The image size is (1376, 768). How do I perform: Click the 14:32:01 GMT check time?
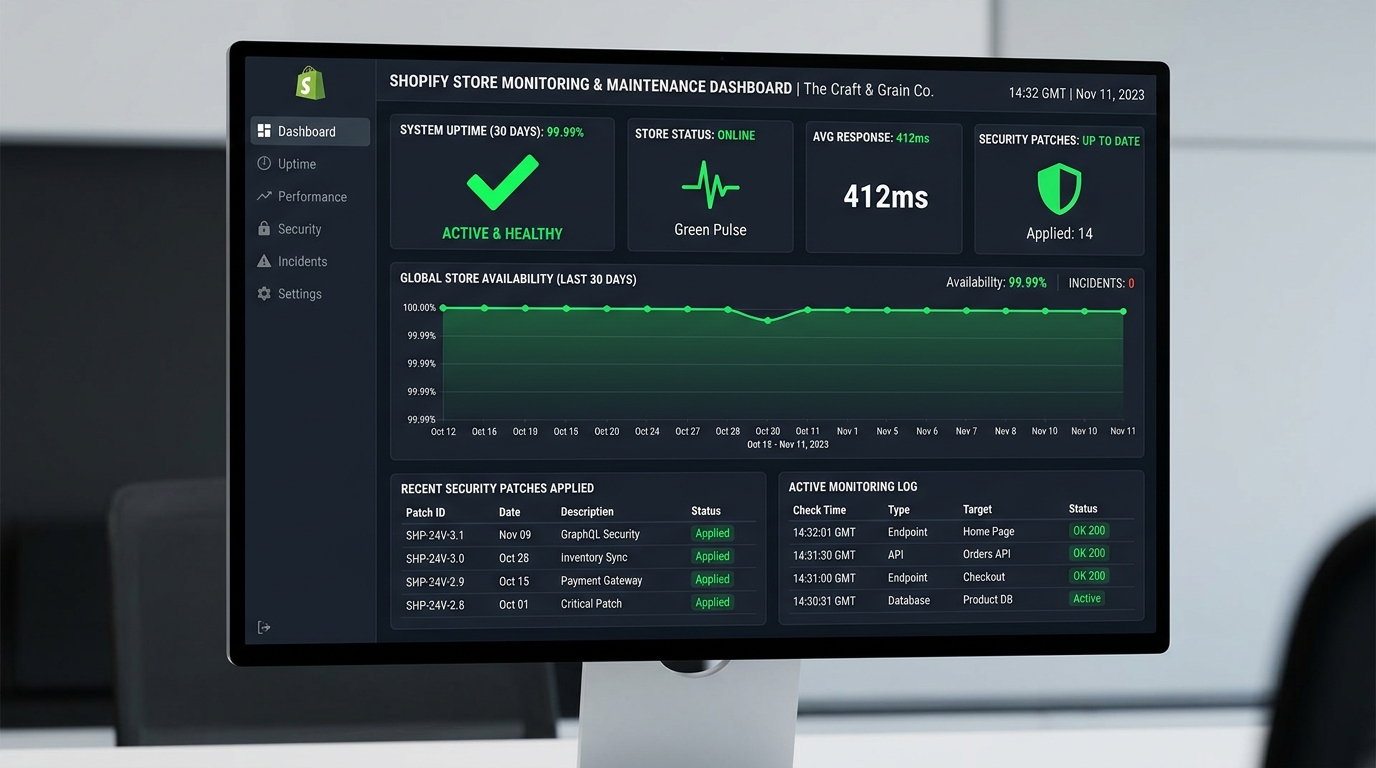[x=824, y=532]
